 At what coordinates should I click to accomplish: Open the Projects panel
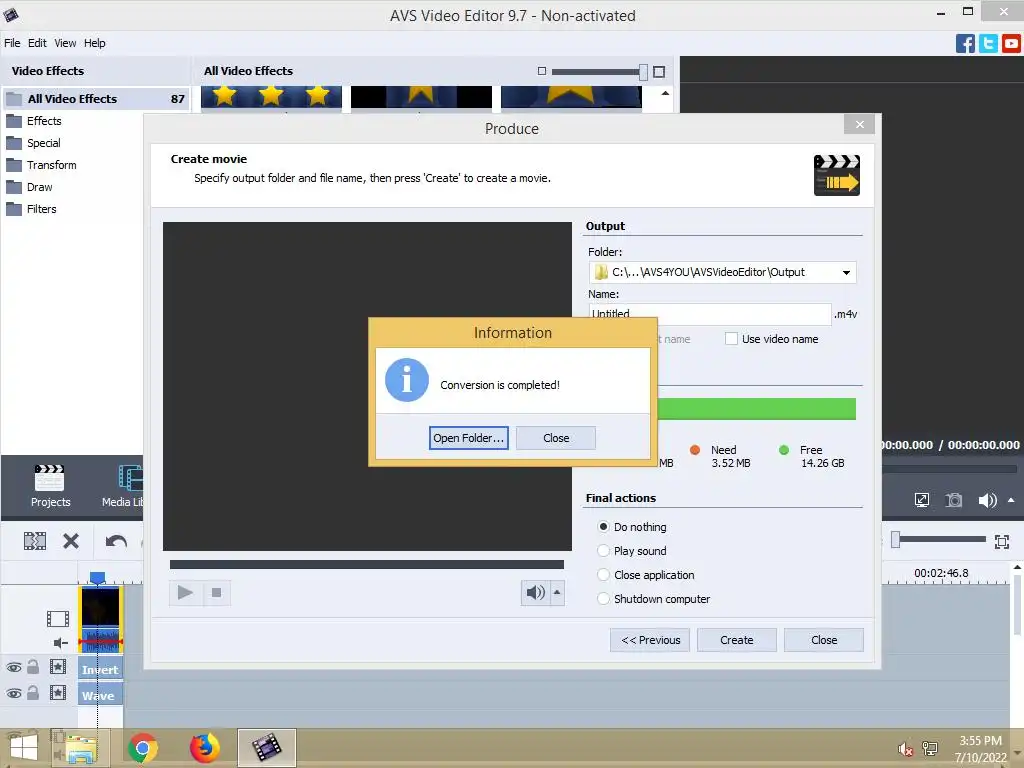(x=50, y=486)
